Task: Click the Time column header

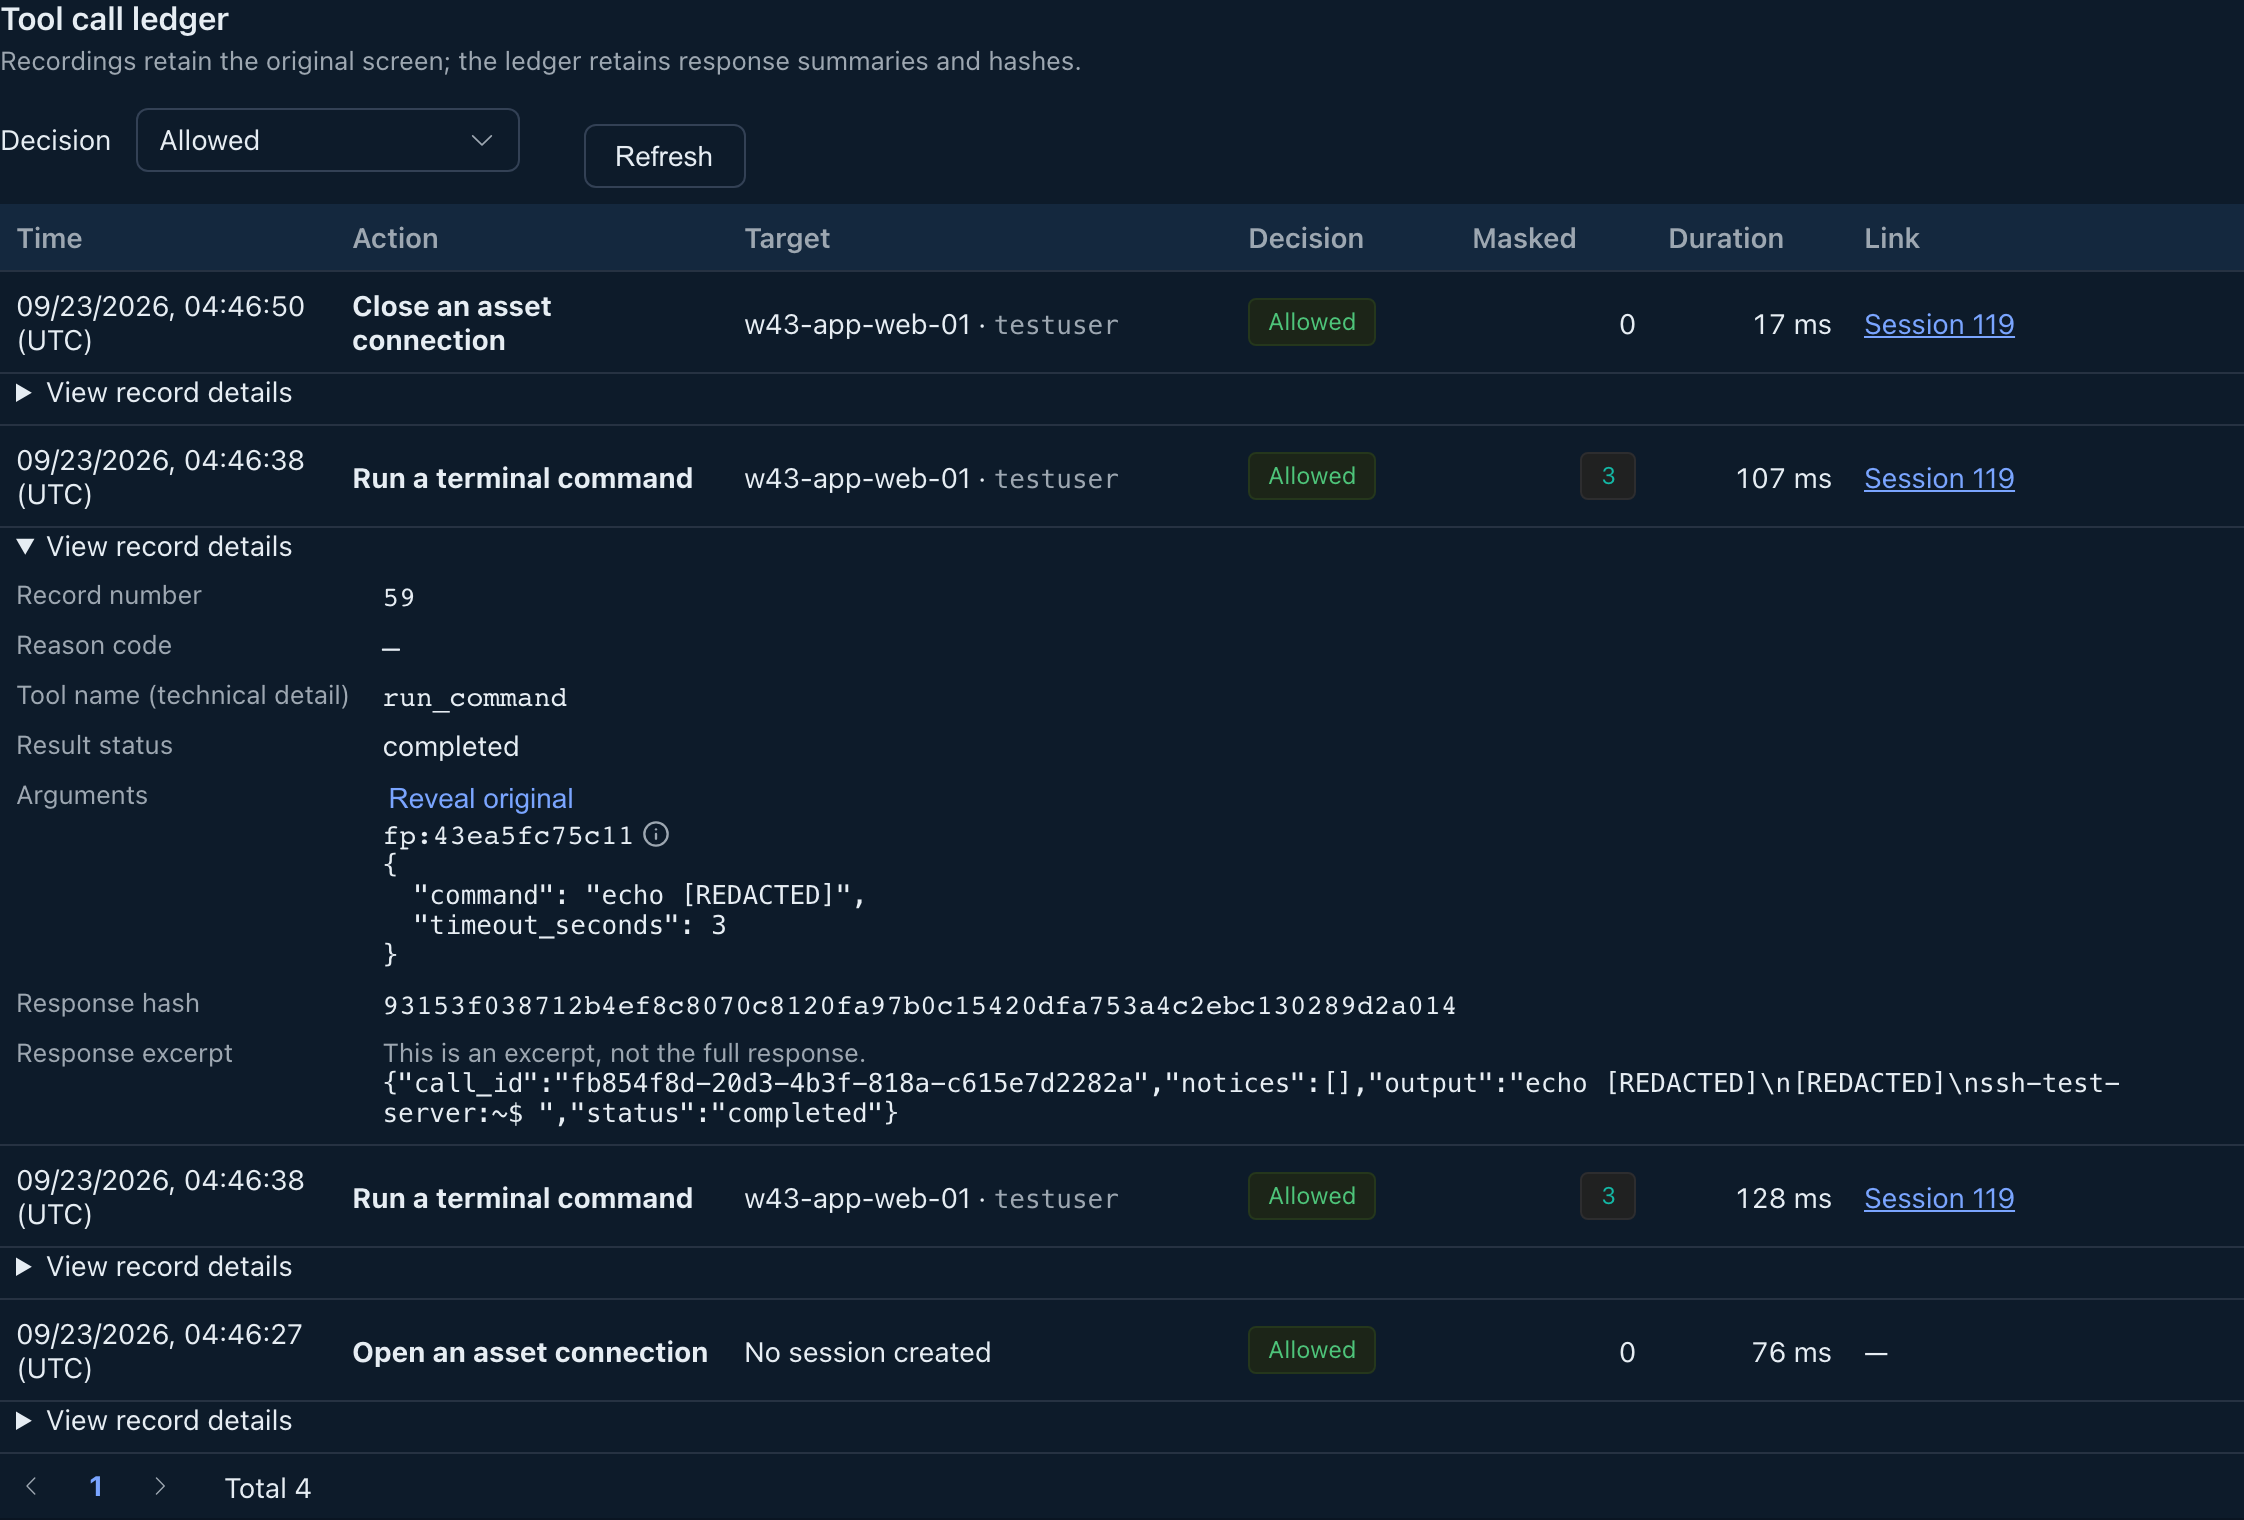Action: pos(49,238)
